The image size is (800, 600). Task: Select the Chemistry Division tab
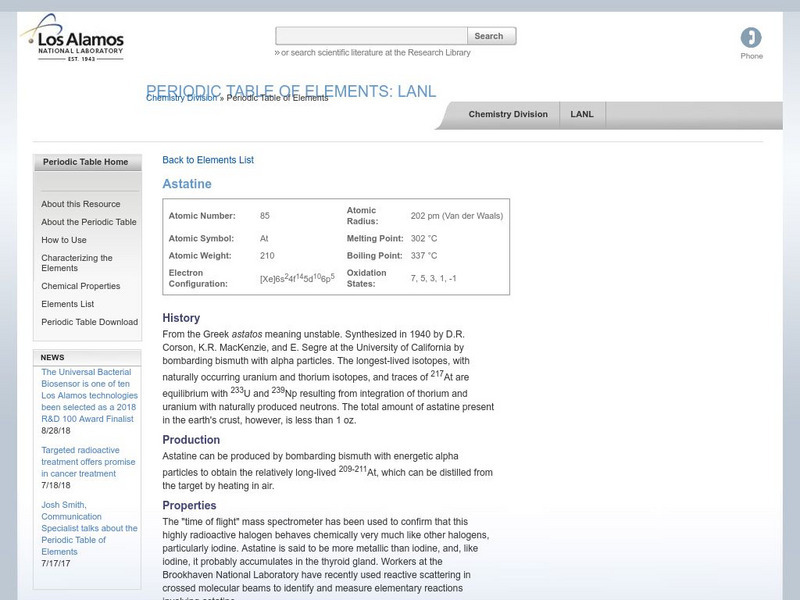508,114
